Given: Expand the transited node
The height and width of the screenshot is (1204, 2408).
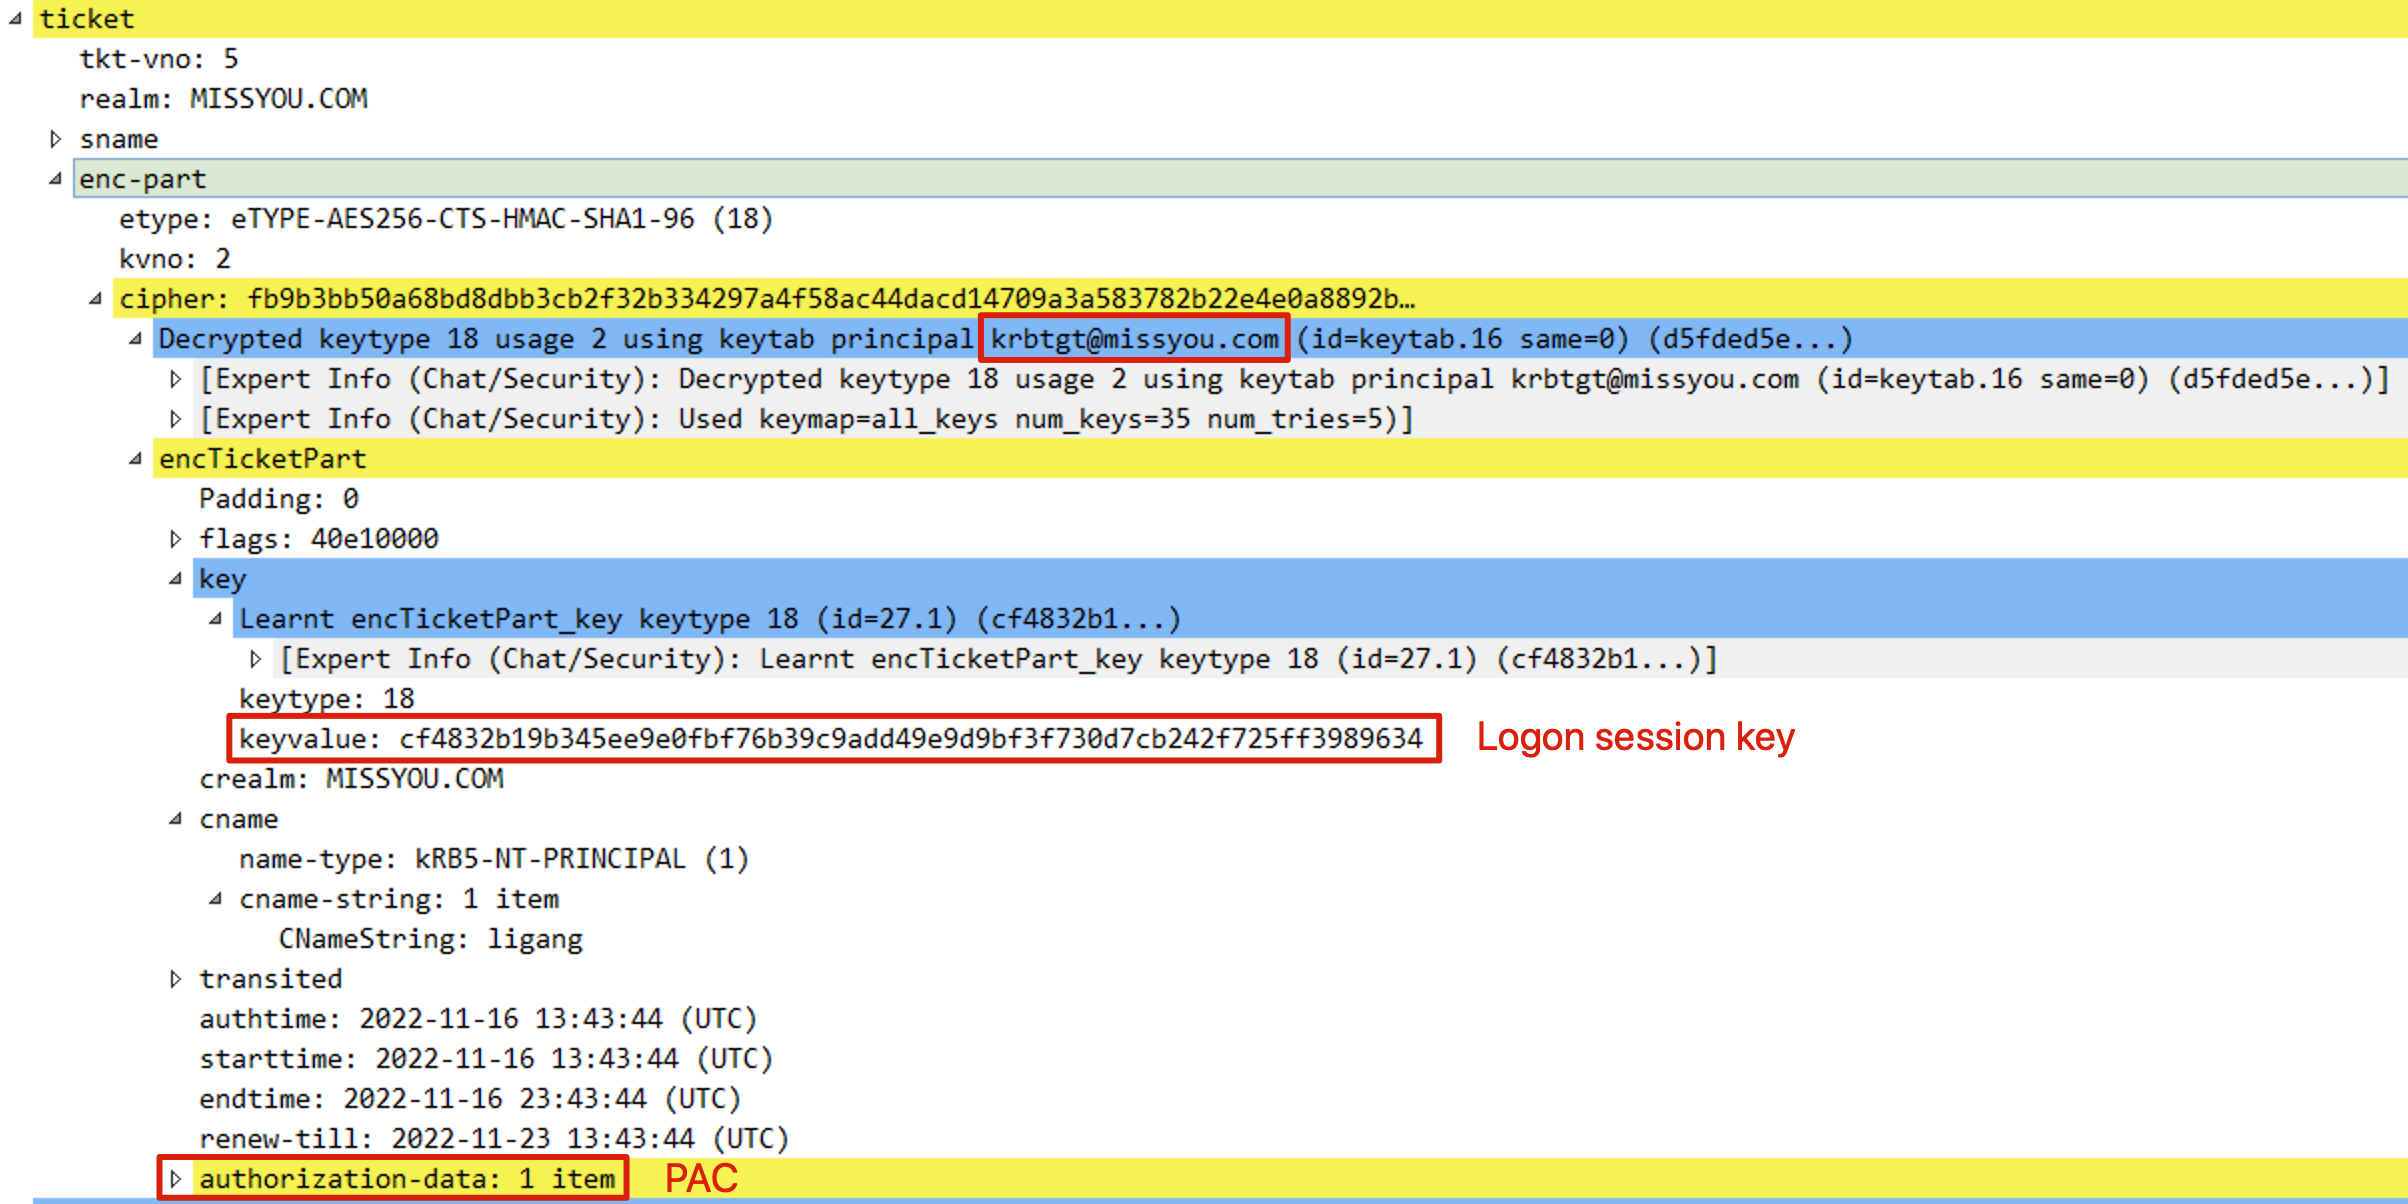Looking at the screenshot, I should [176, 979].
